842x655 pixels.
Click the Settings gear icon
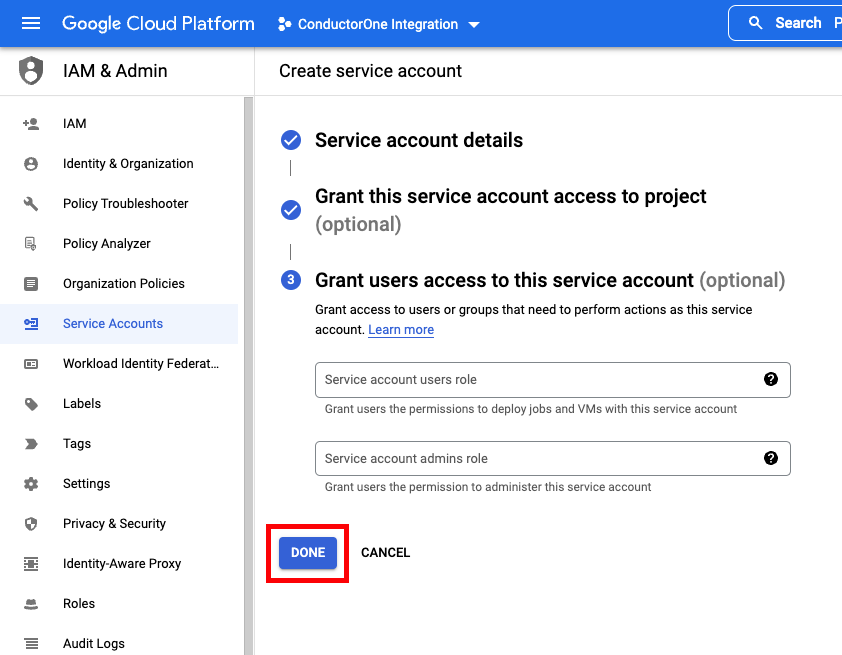coord(31,484)
